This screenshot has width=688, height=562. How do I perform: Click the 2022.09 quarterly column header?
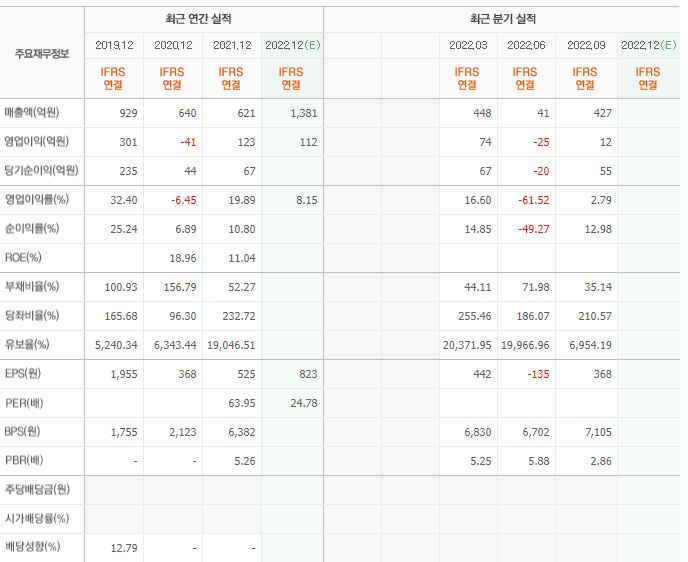click(586, 45)
